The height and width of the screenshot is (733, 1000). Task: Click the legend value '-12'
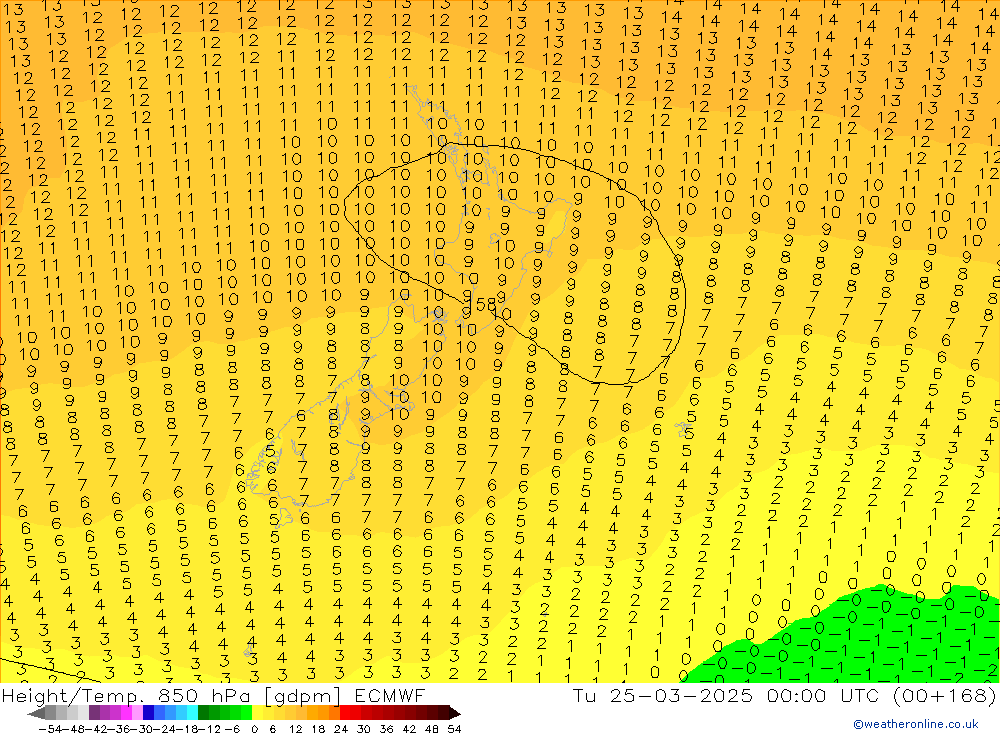[210, 729]
